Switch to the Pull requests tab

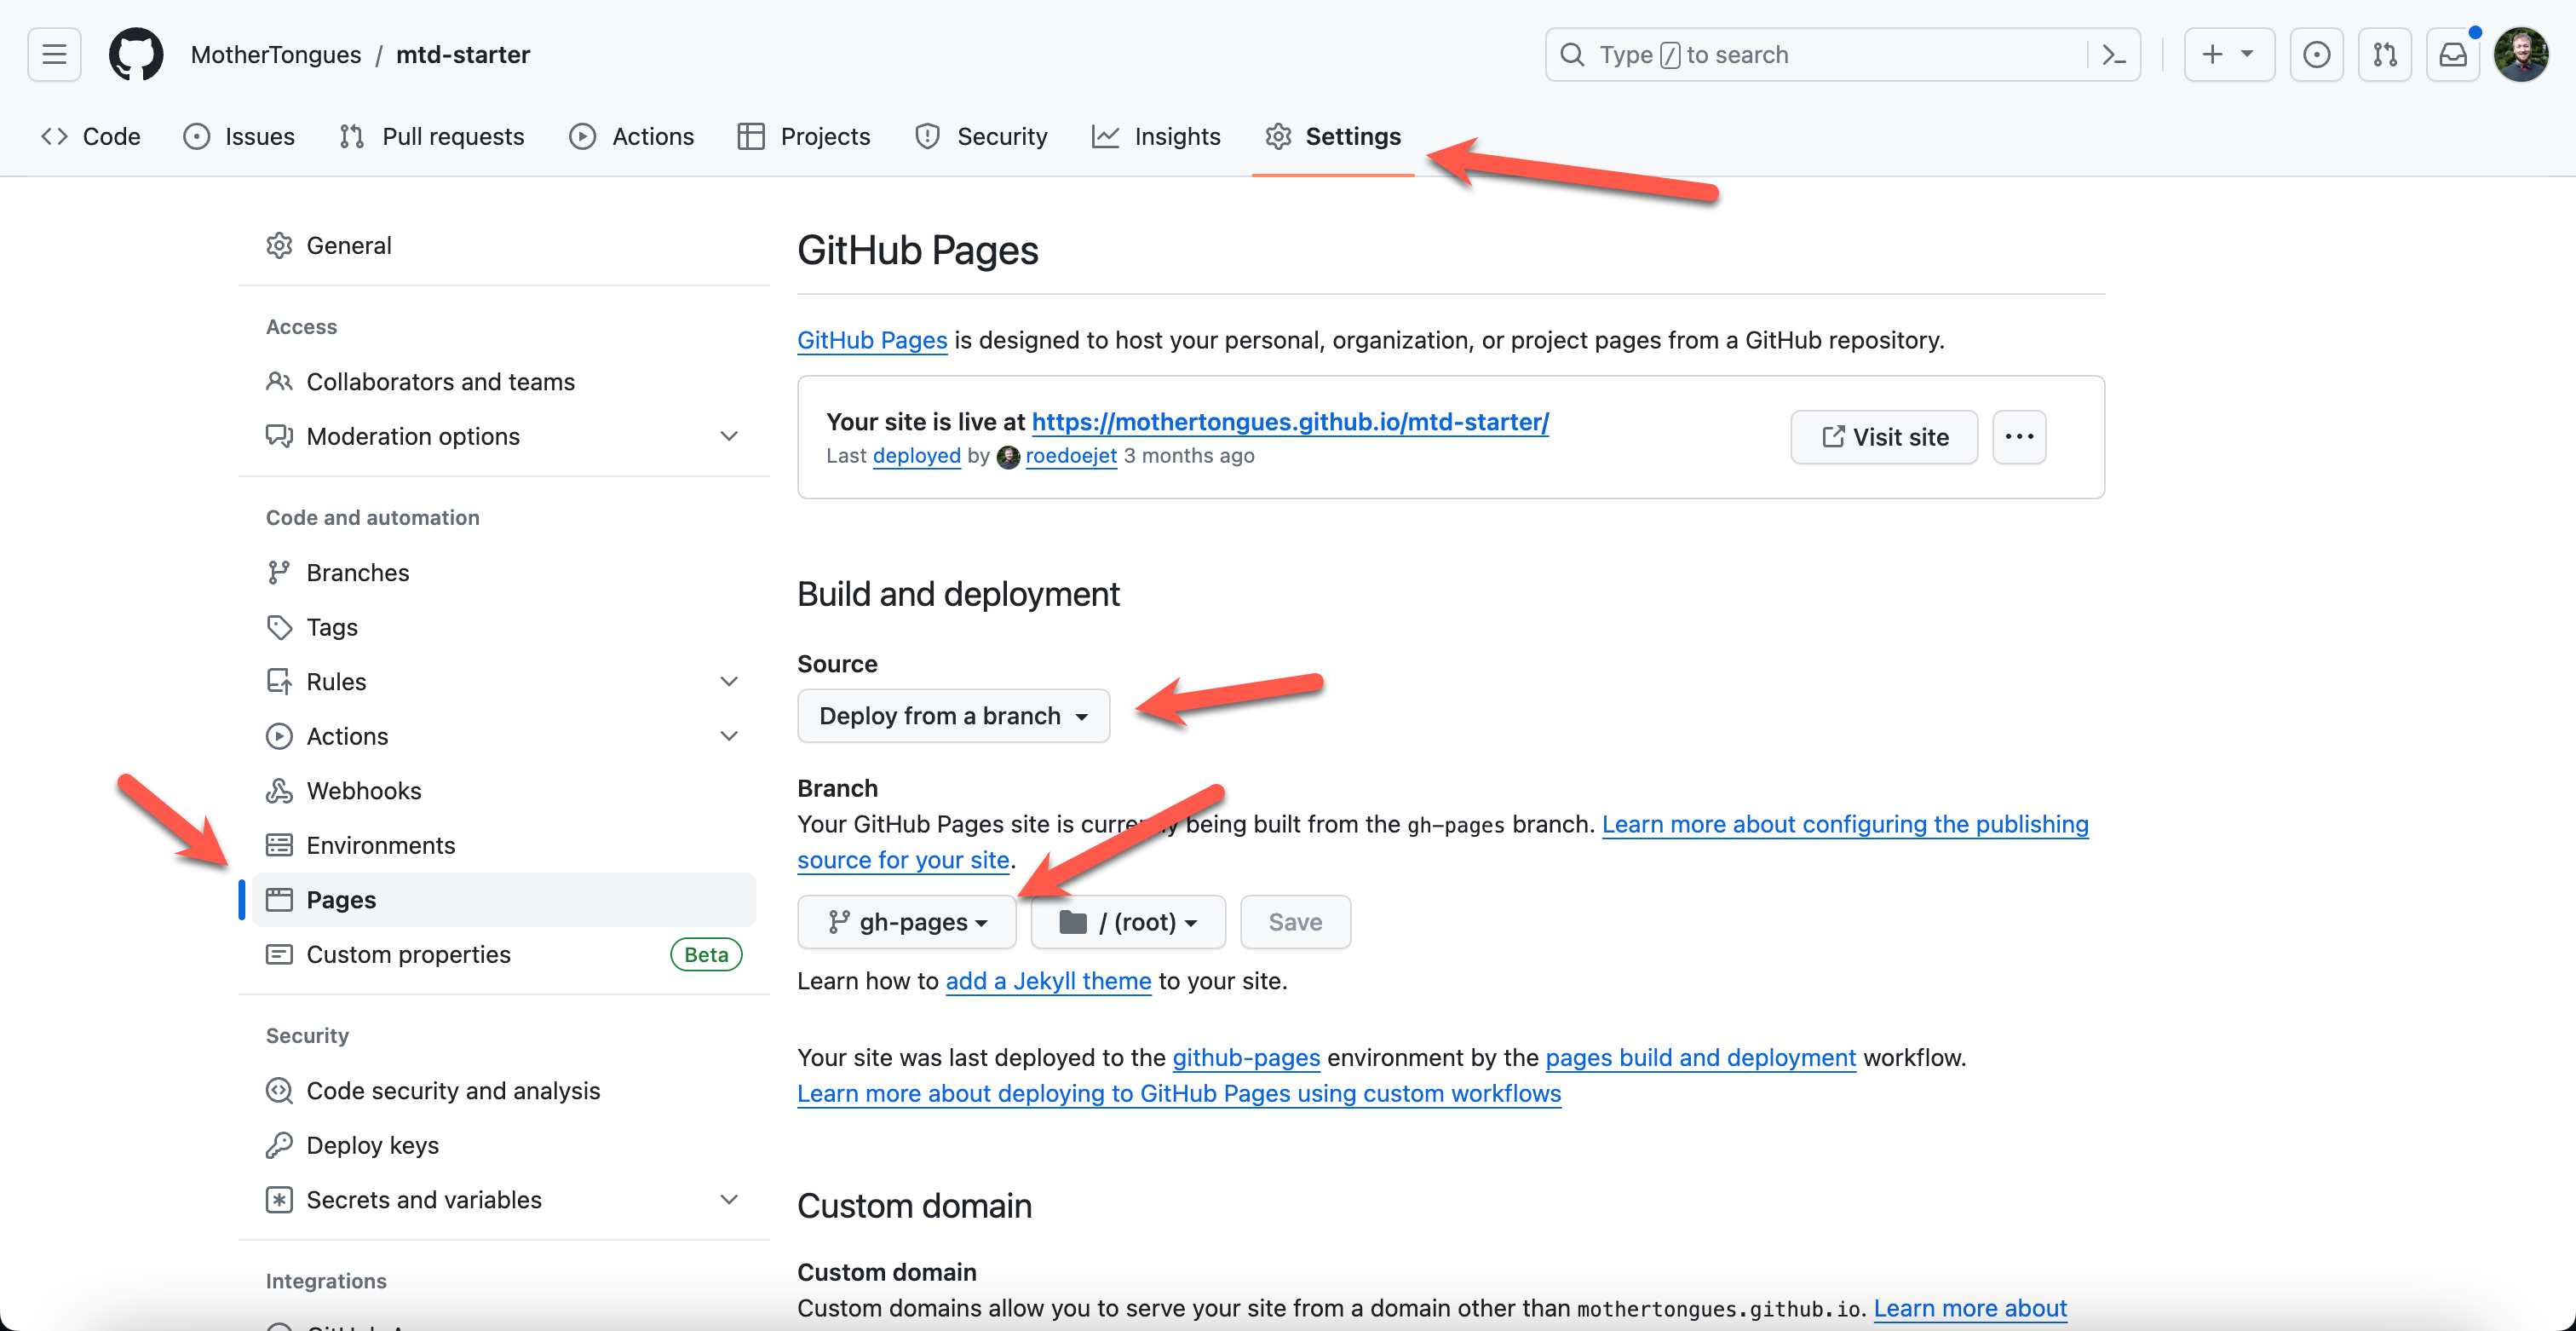click(x=431, y=136)
